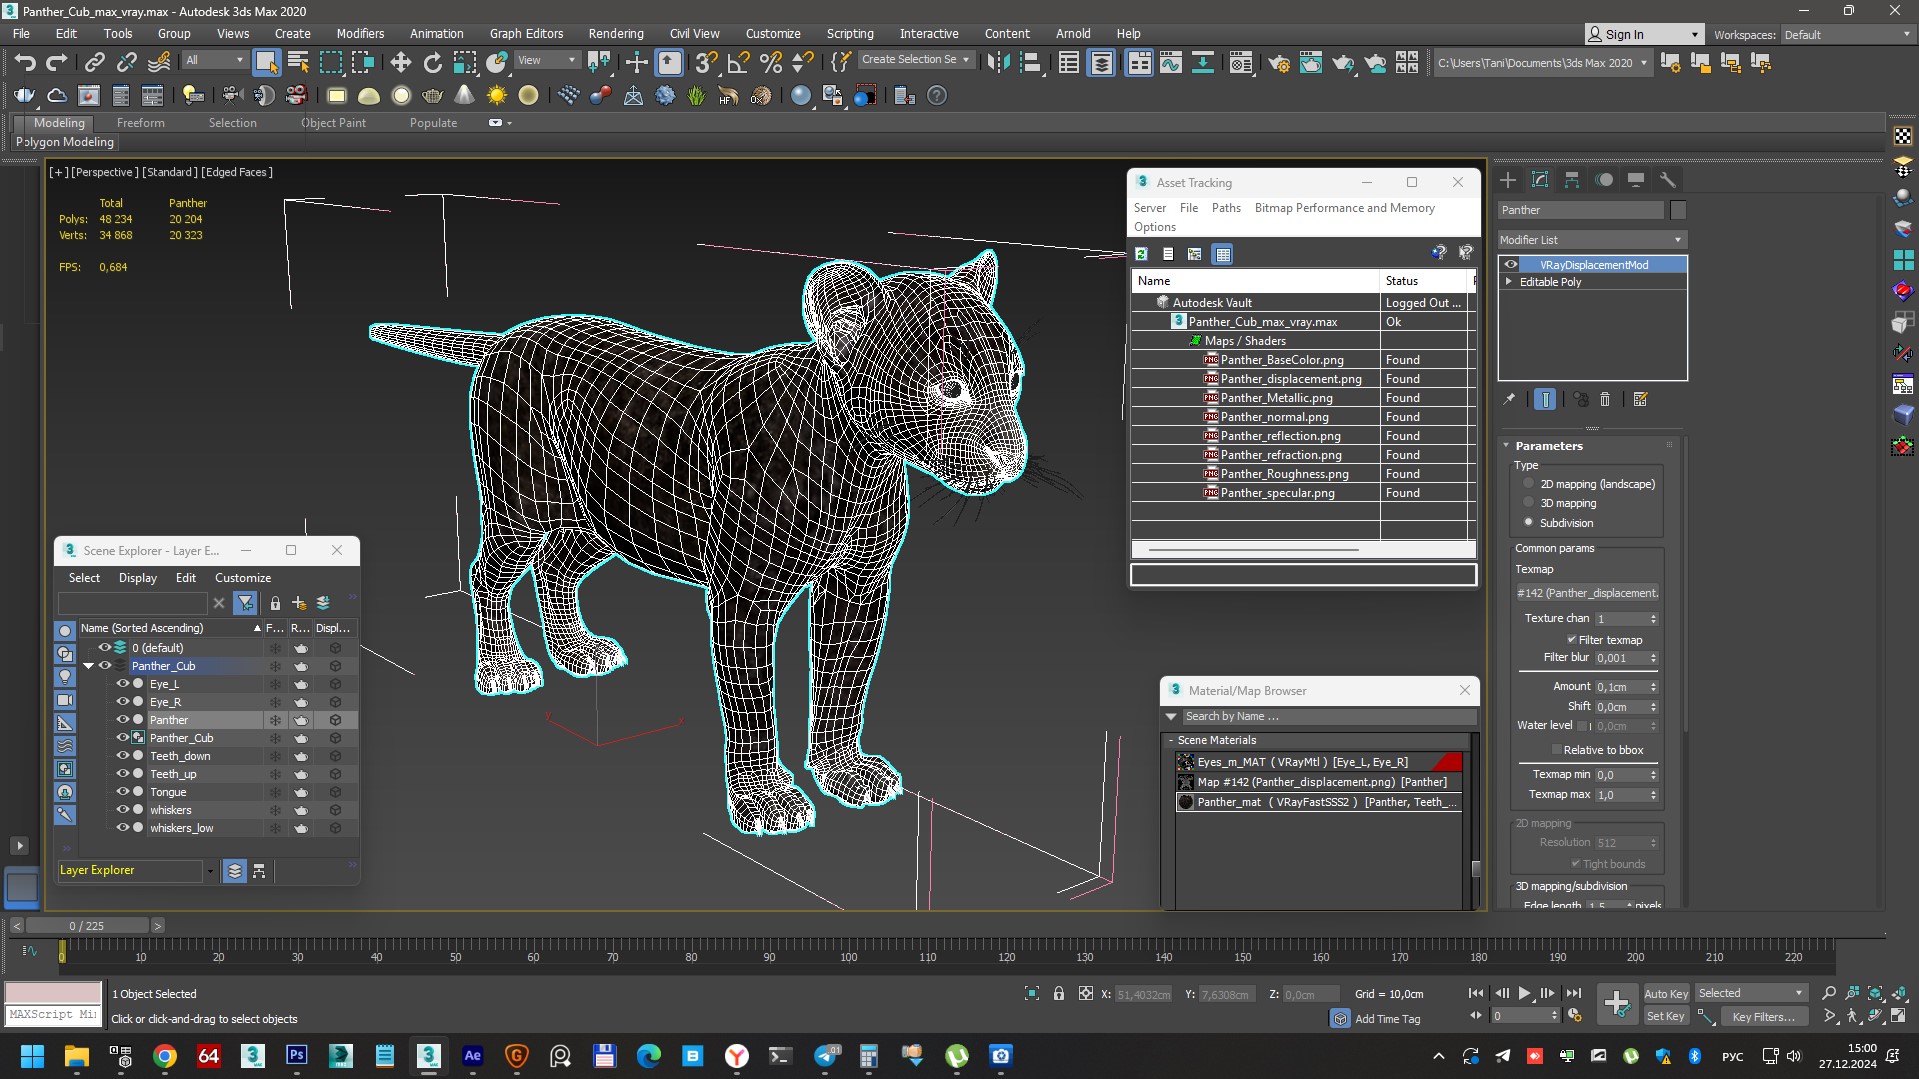Choose the Select and Rotate tool
The image size is (1919, 1079).
point(432,63)
